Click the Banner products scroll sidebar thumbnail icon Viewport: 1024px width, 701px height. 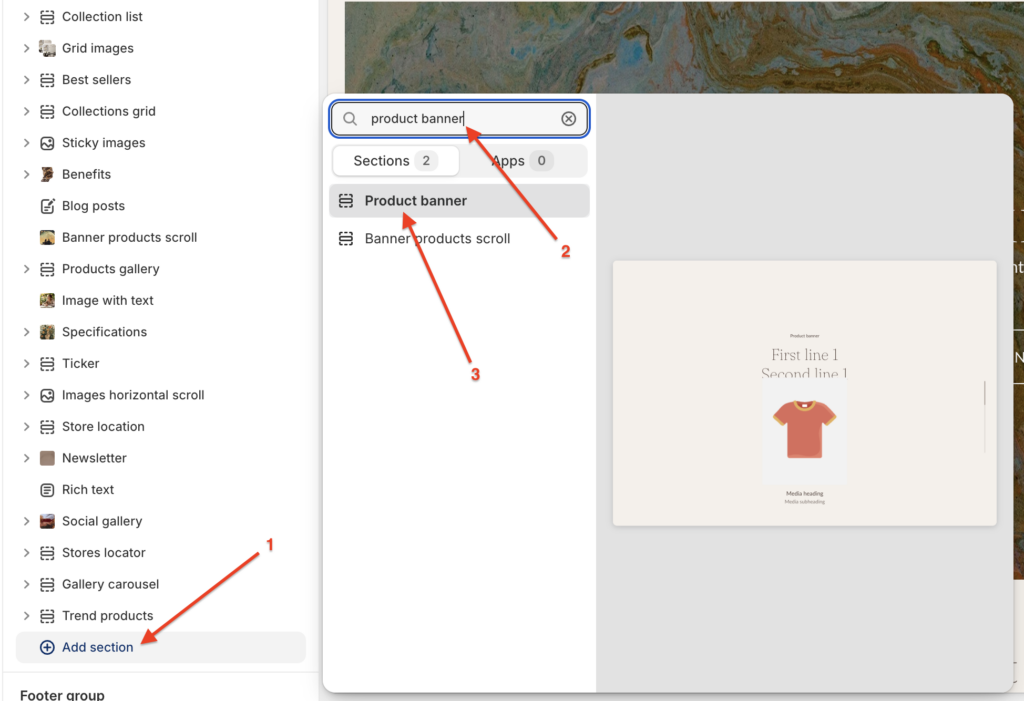47,237
